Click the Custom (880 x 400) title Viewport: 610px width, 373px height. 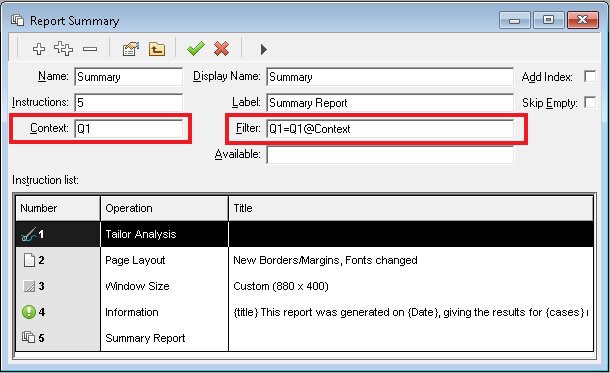coord(281,286)
